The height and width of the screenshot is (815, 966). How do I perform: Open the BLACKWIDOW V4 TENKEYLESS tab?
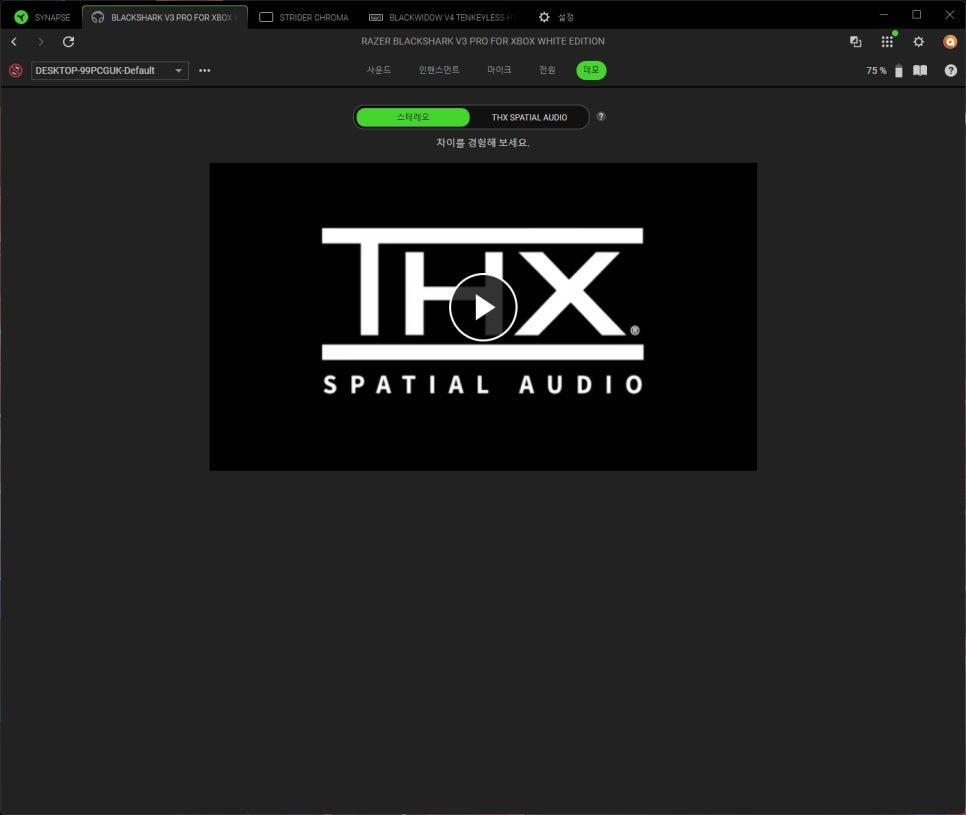[x=441, y=17]
